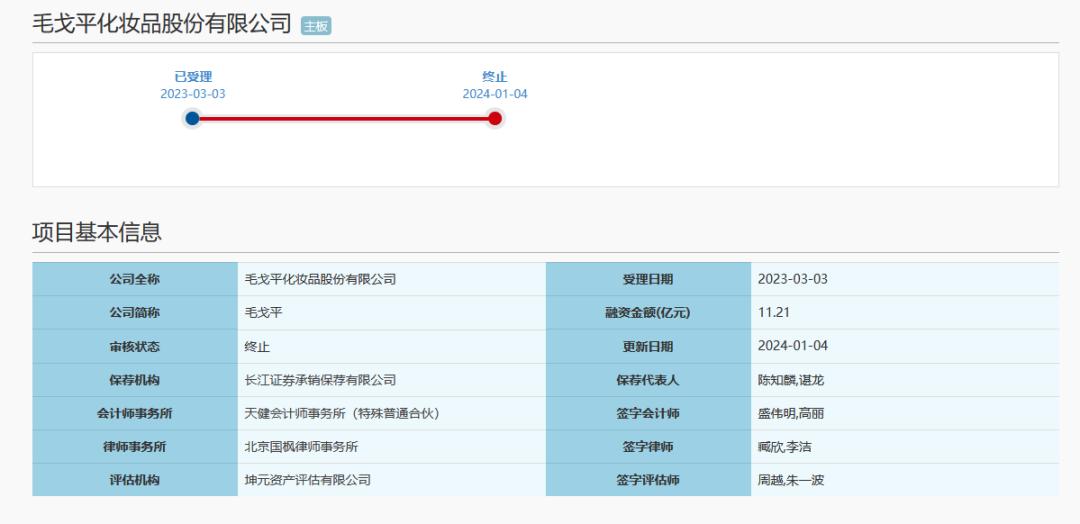The width and height of the screenshot is (1080, 524).
Task: Click the 主板 badge next to company title
Action: click(316, 26)
